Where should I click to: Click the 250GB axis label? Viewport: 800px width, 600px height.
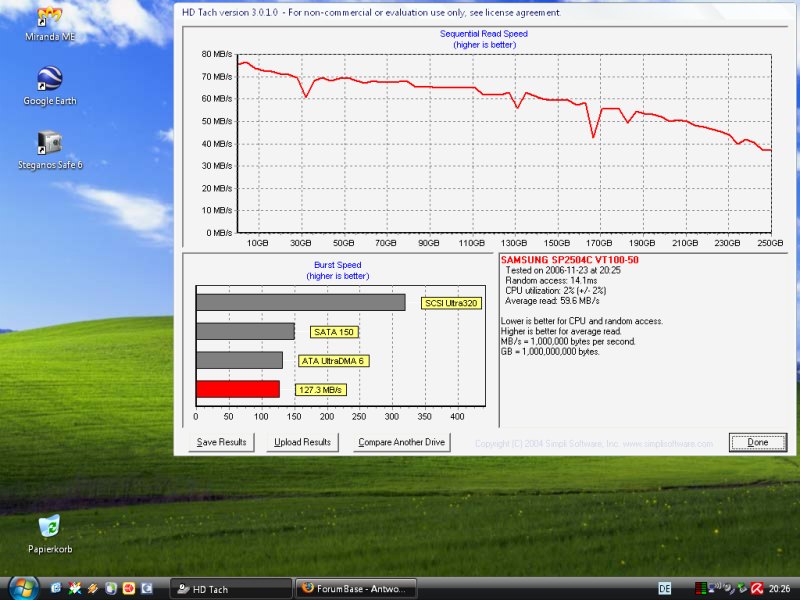[x=770, y=243]
